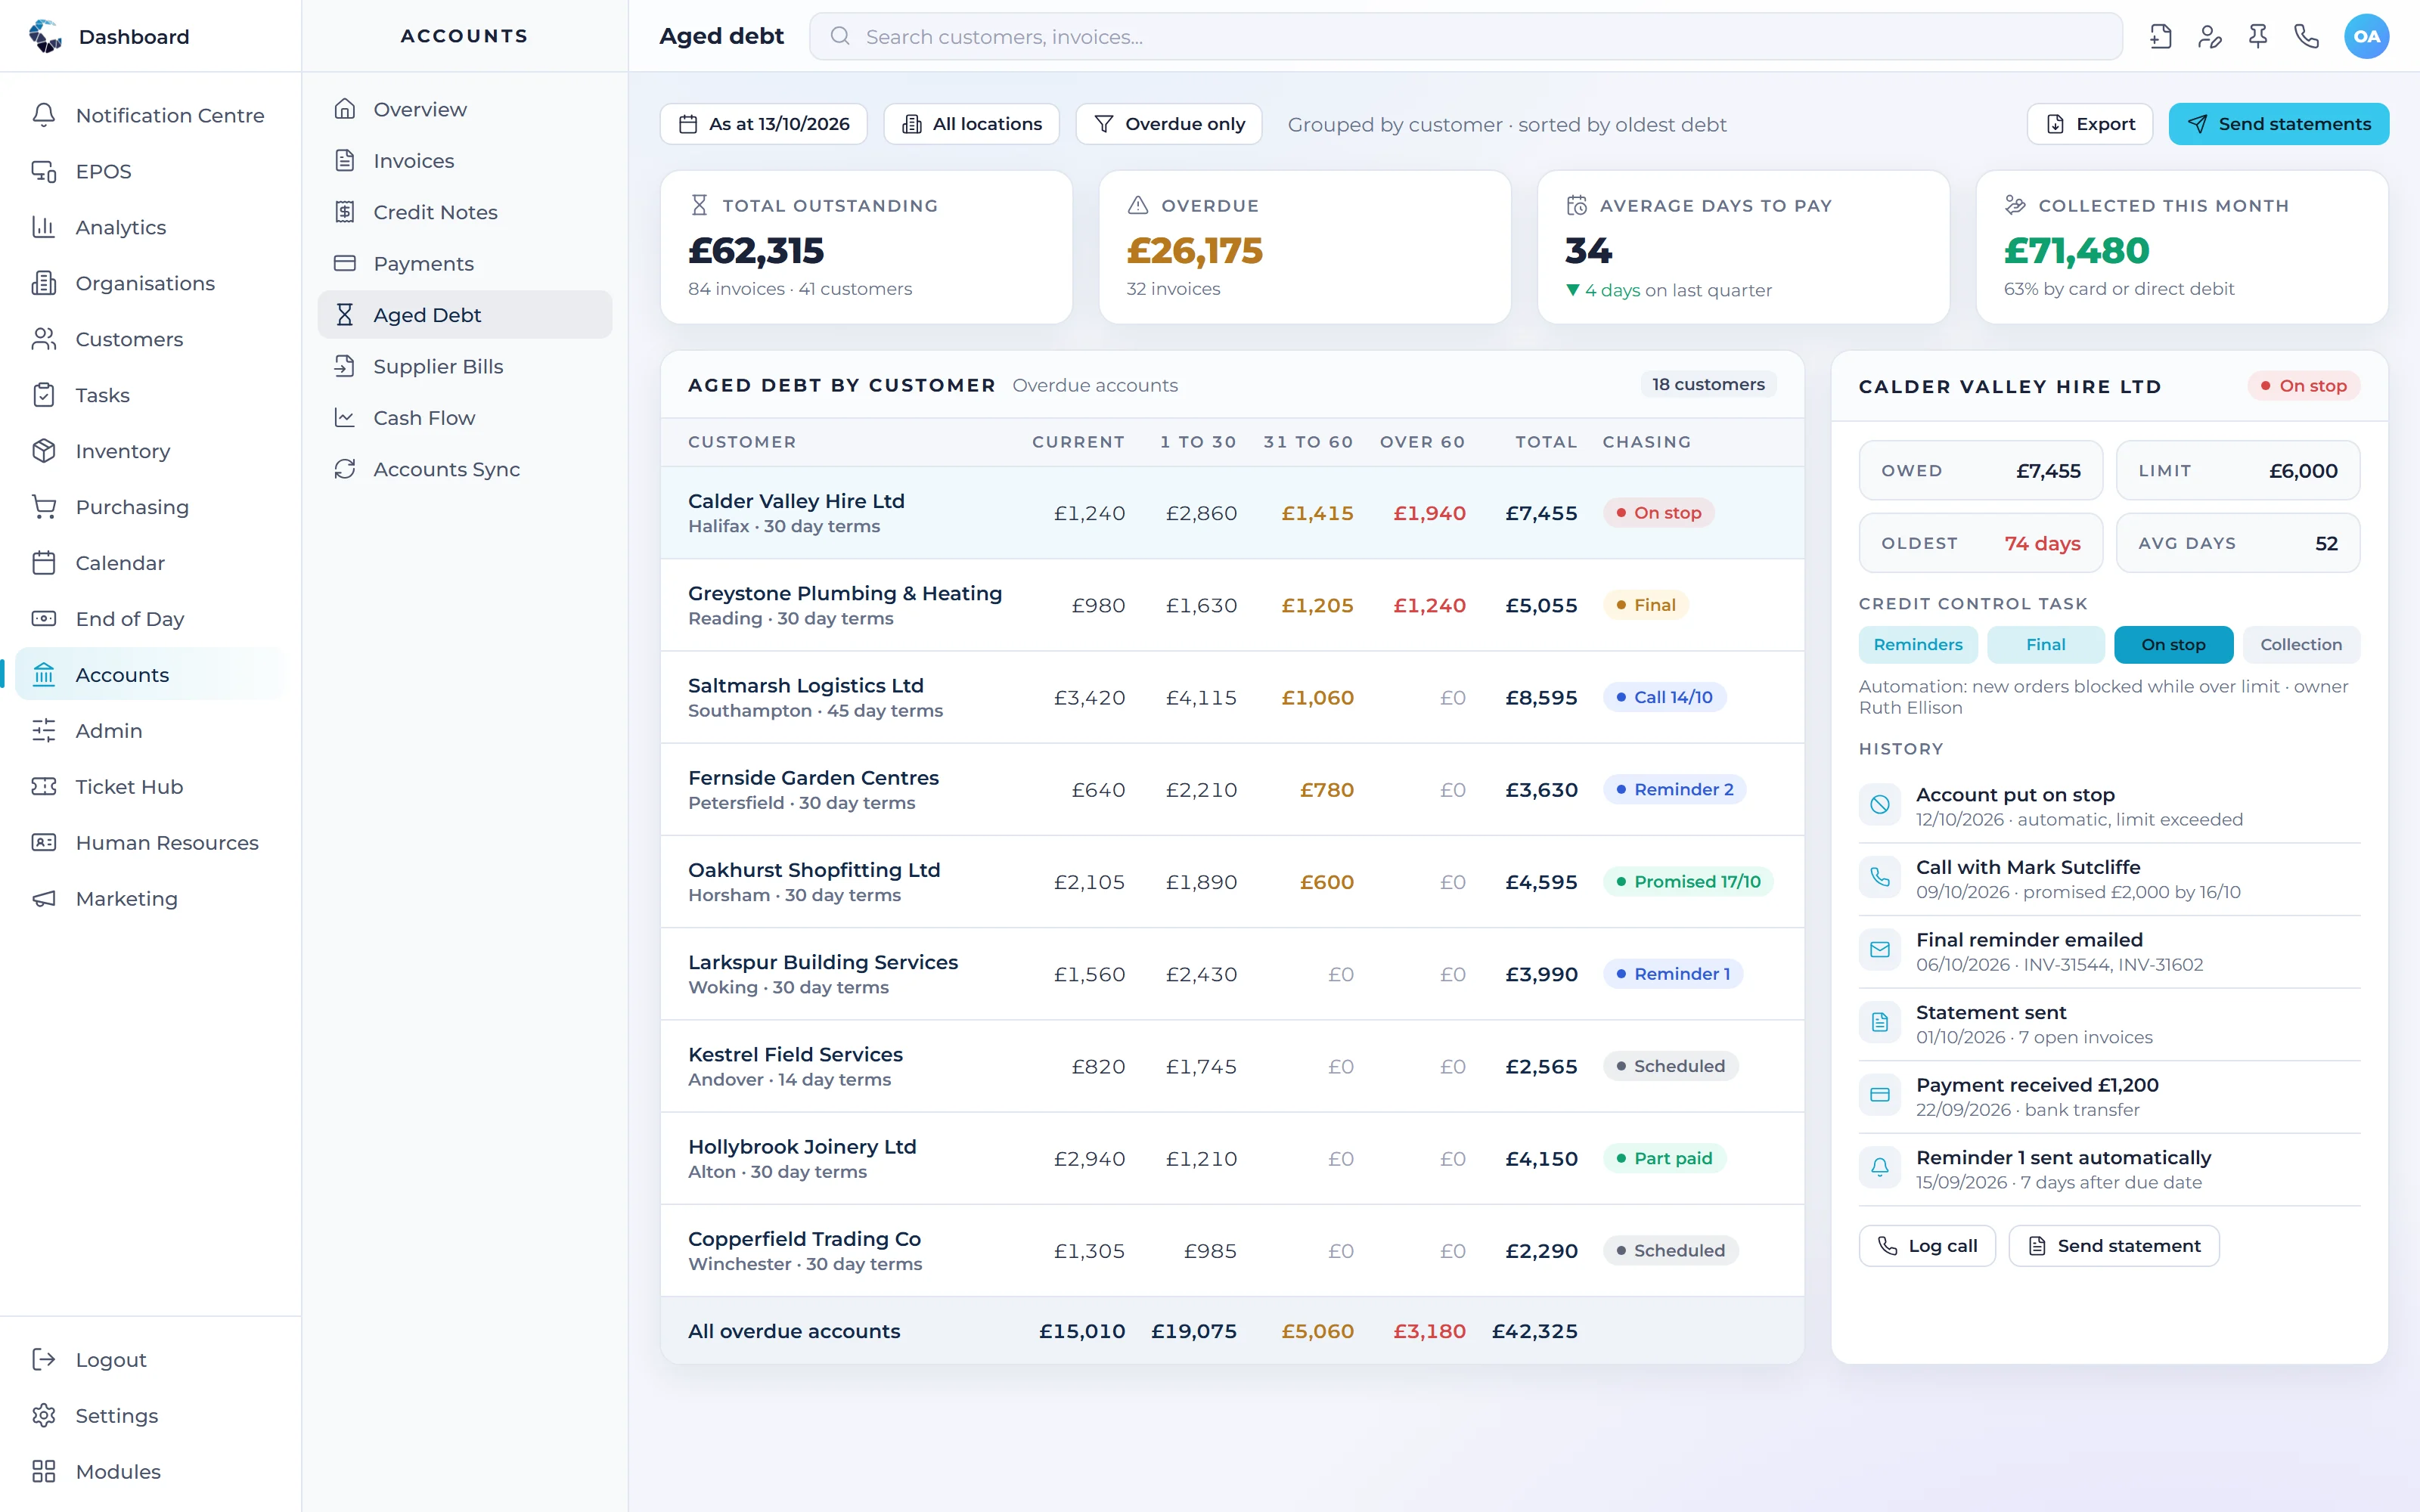The height and width of the screenshot is (1512, 2420).
Task: Open Notification Centre bell icon
Action: click(44, 115)
